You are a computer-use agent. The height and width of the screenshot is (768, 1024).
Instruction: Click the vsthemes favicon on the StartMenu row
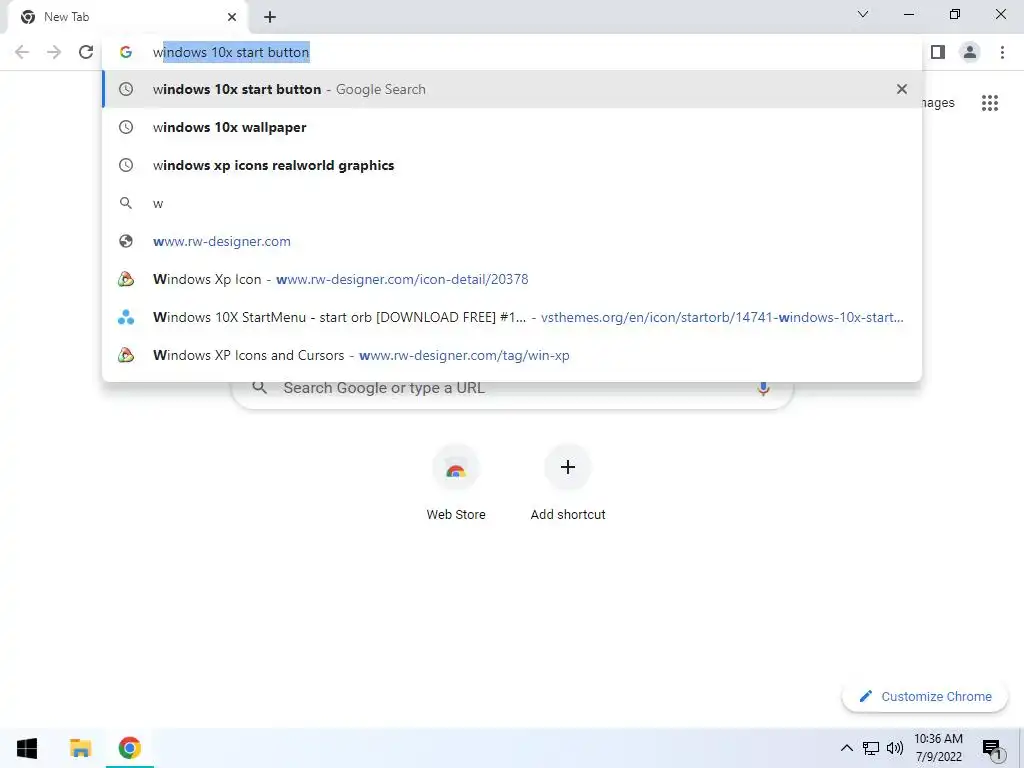tap(126, 317)
